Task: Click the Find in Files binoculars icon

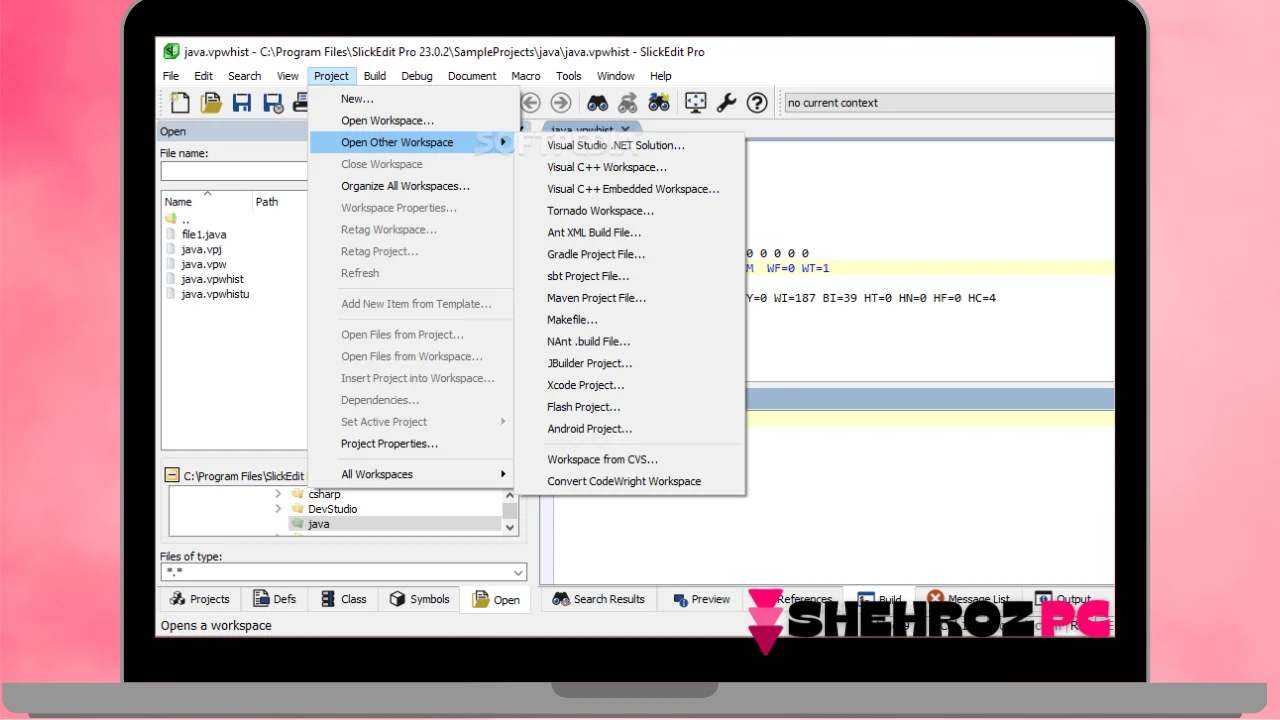Action: click(x=659, y=102)
